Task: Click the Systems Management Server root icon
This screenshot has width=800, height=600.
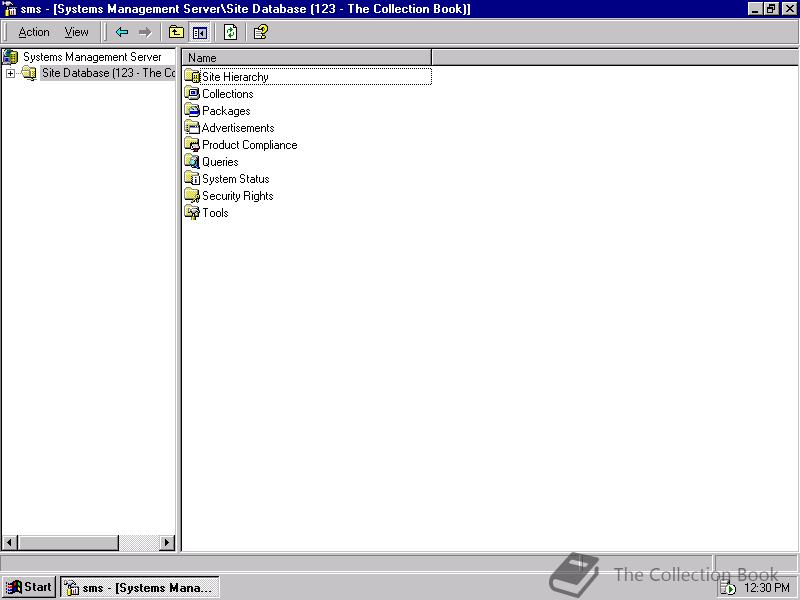Action: point(11,57)
